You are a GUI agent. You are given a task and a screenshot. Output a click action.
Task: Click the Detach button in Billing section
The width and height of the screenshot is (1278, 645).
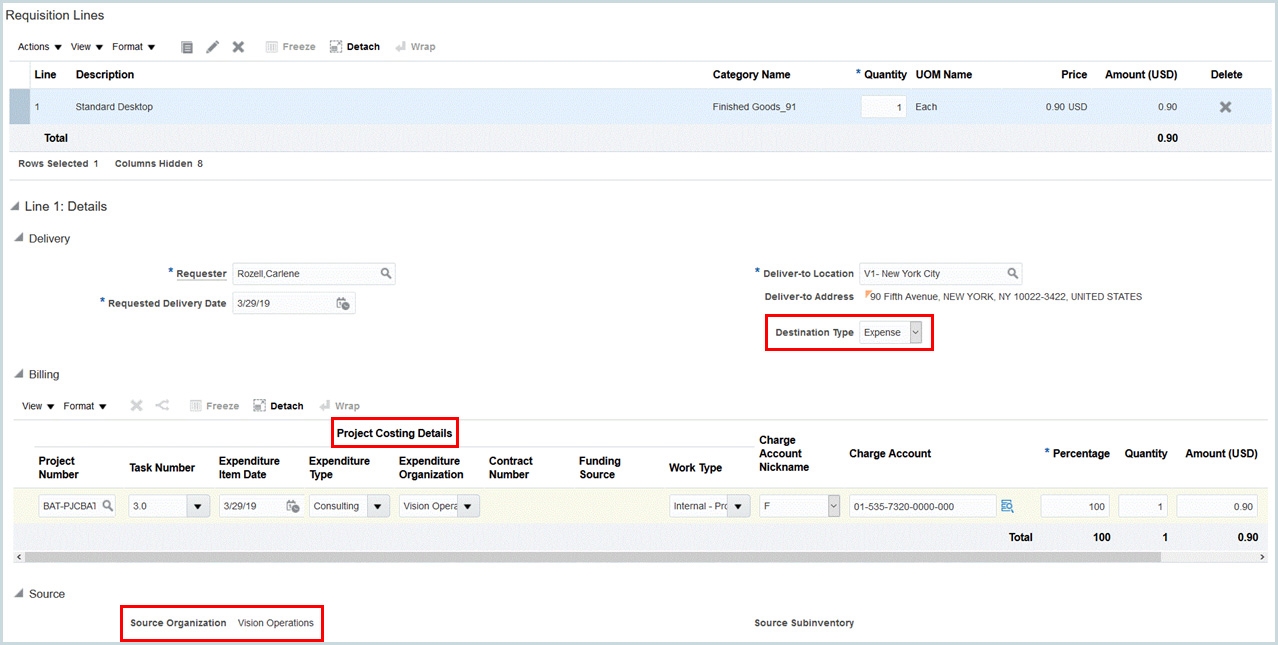(279, 405)
